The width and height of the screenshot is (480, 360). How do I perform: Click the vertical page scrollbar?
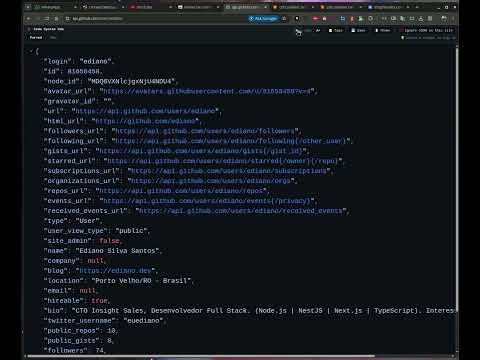[457, 180]
